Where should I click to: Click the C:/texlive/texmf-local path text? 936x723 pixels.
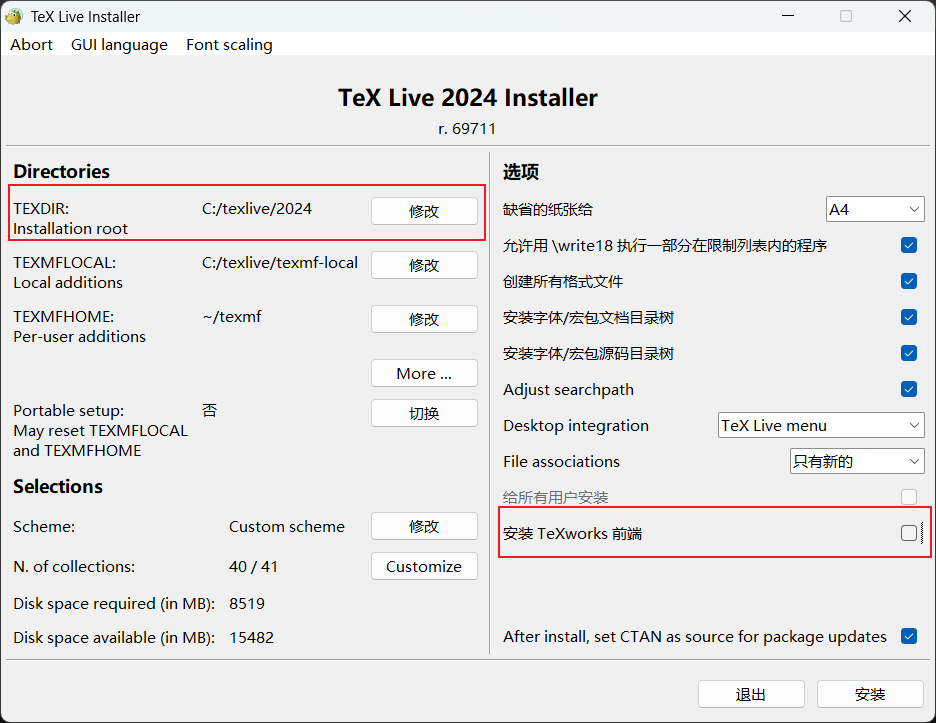pyautogui.click(x=280, y=262)
